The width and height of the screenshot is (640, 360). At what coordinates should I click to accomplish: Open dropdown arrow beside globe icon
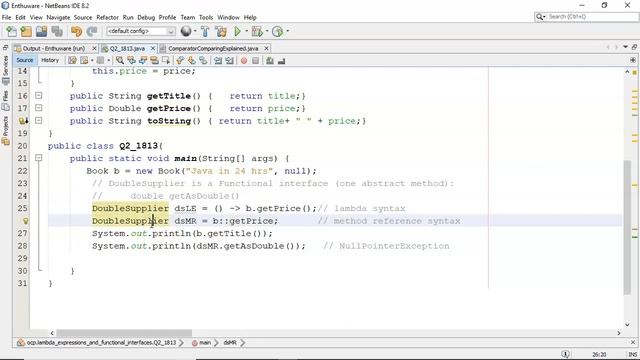[x=195, y=31]
